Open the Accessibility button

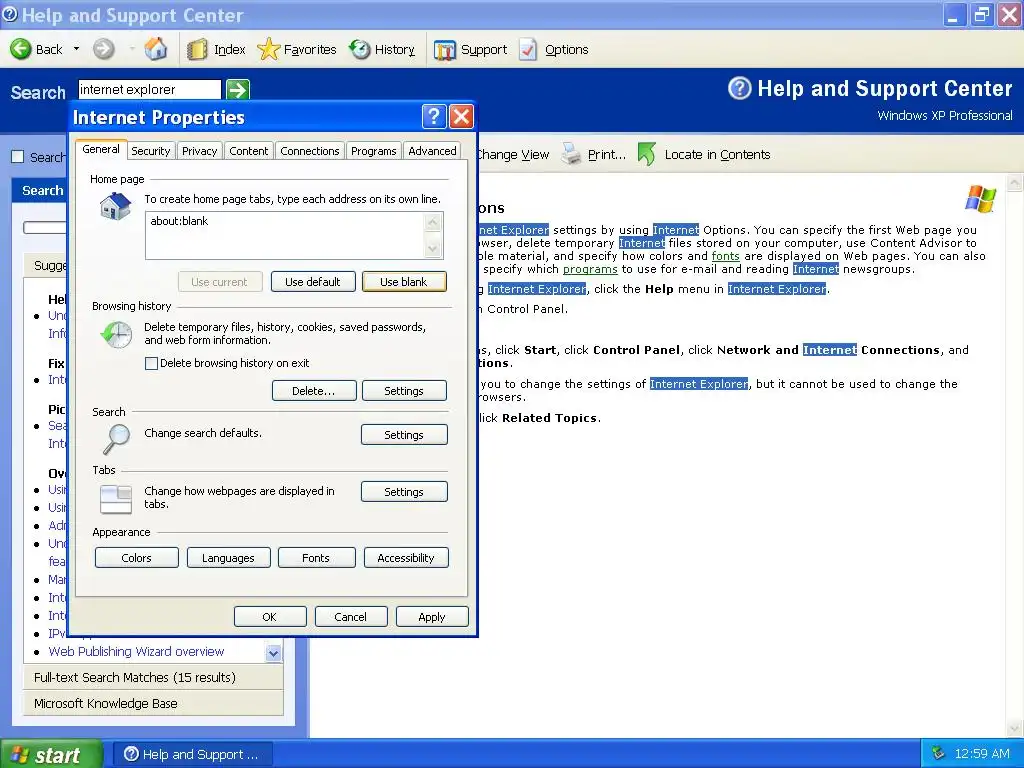pos(406,558)
